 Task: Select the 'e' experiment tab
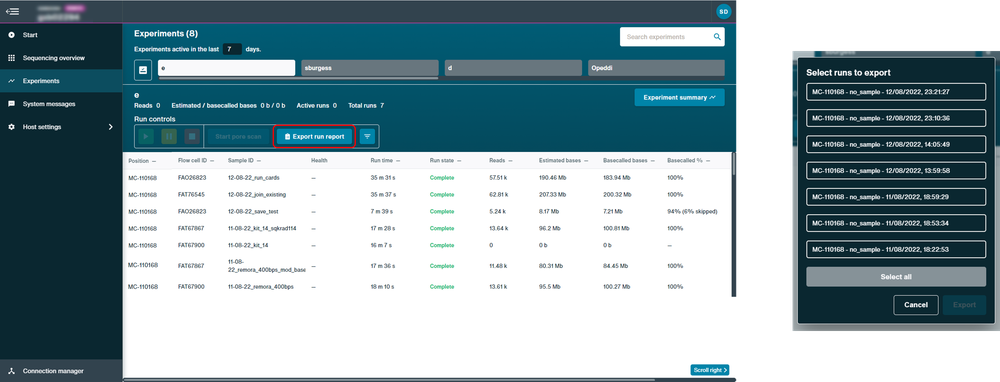[226, 68]
